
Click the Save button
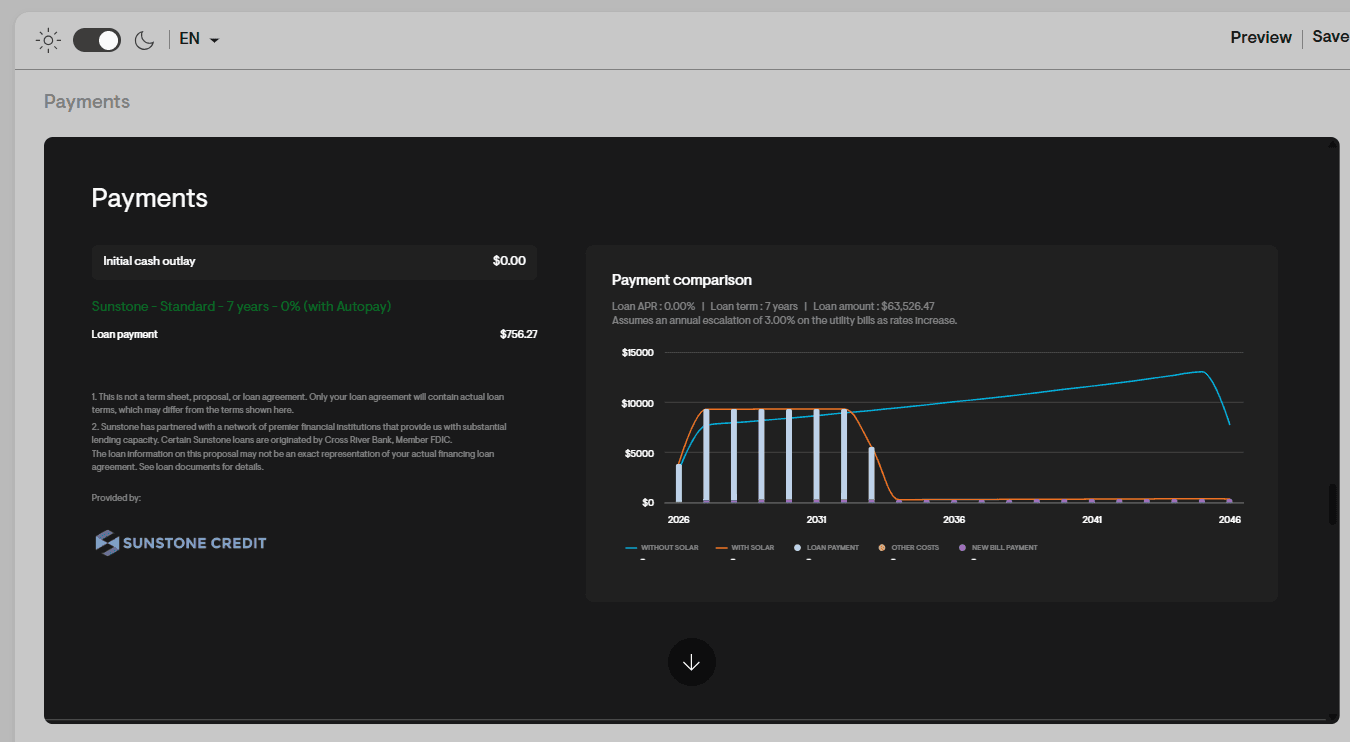(1330, 36)
